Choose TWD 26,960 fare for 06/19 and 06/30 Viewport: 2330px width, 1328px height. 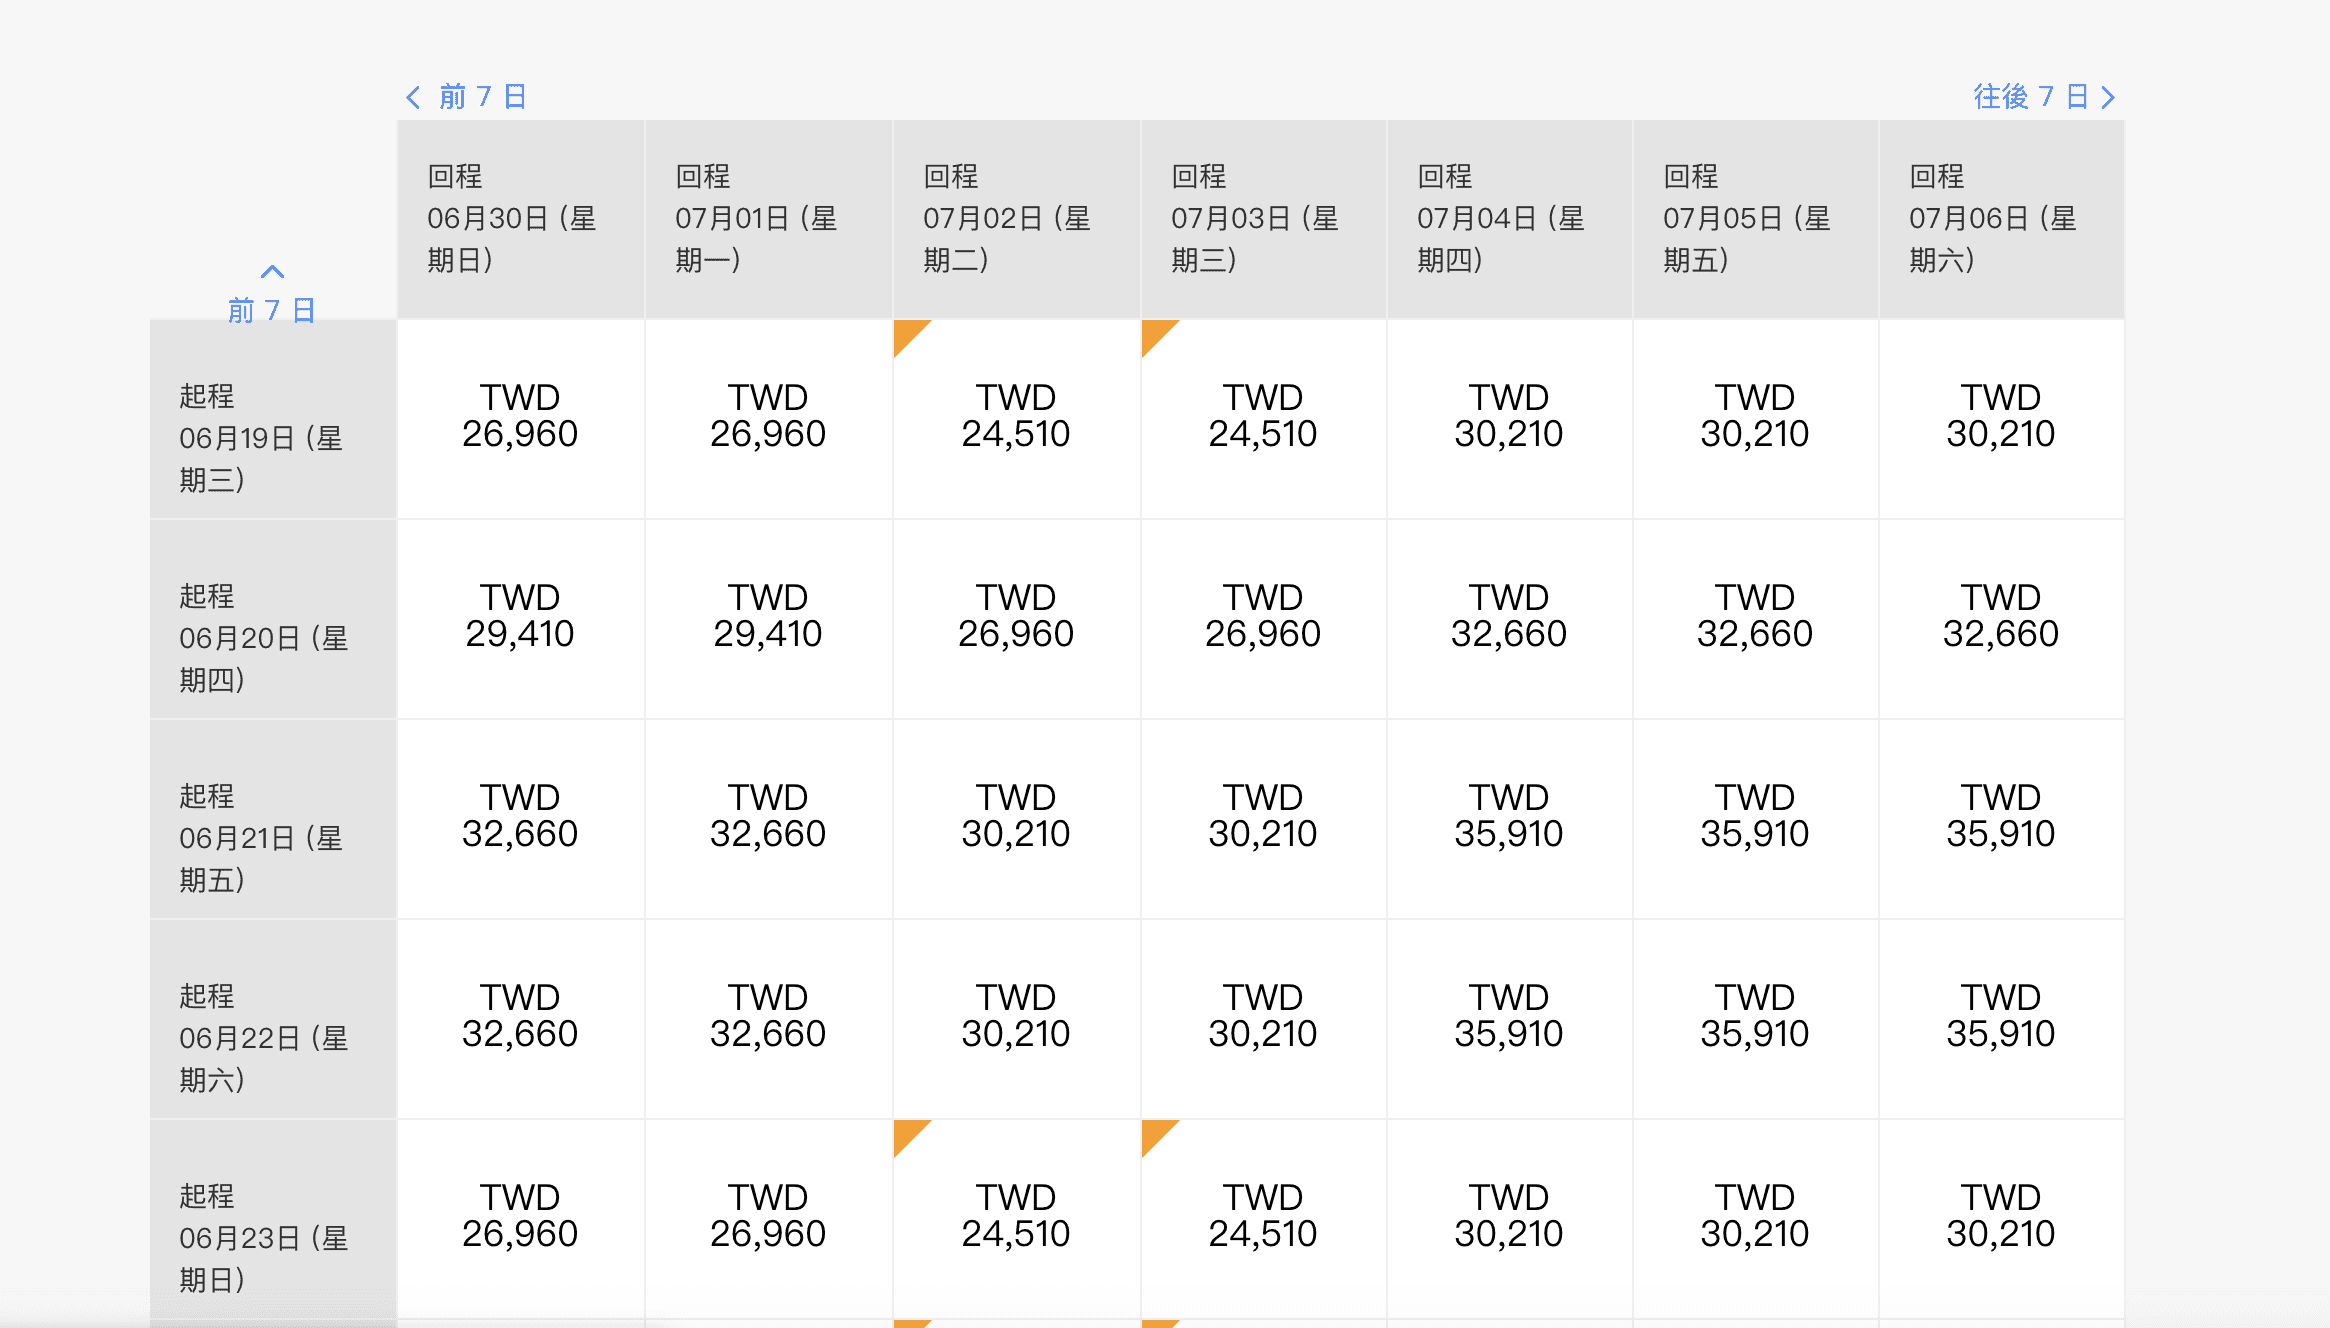pyautogui.click(x=520, y=419)
